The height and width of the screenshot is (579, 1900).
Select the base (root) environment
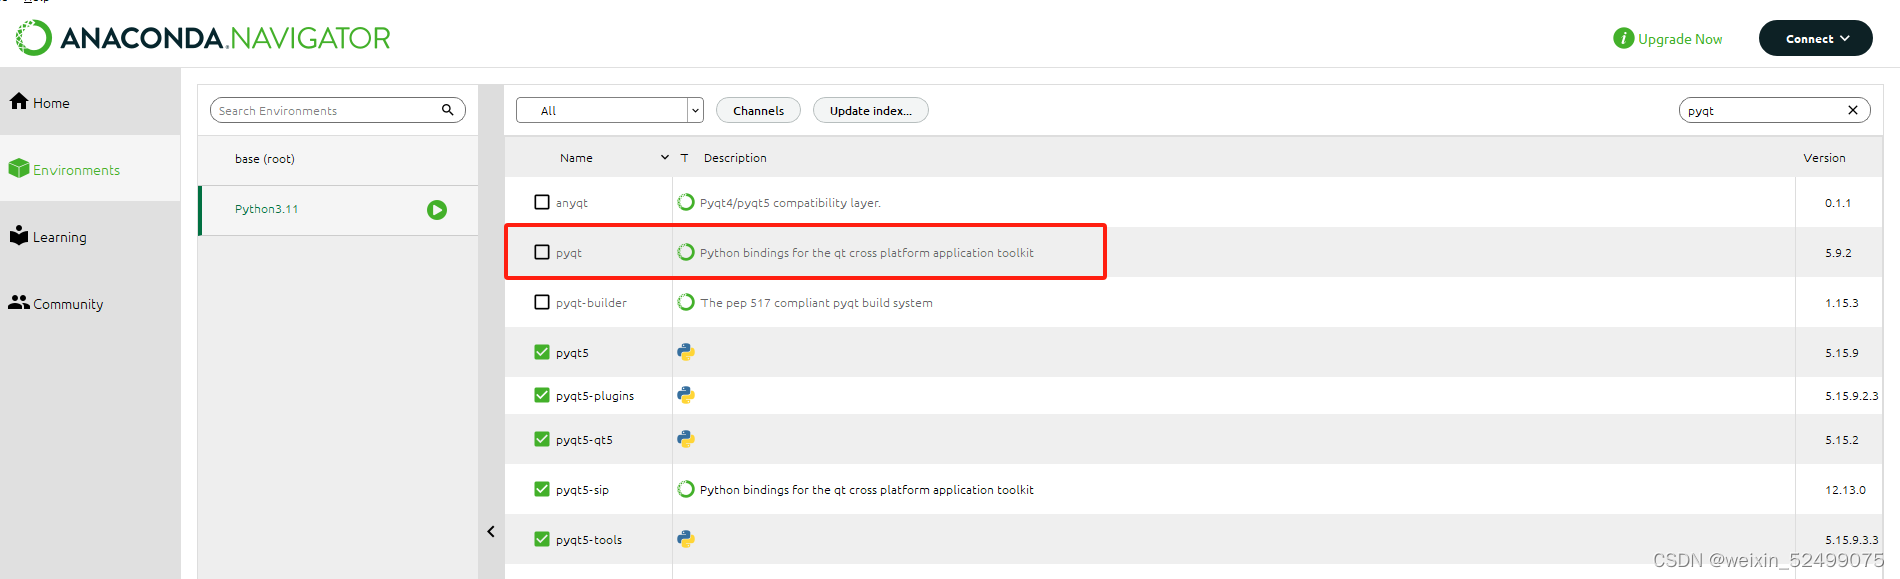pos(338,159)
